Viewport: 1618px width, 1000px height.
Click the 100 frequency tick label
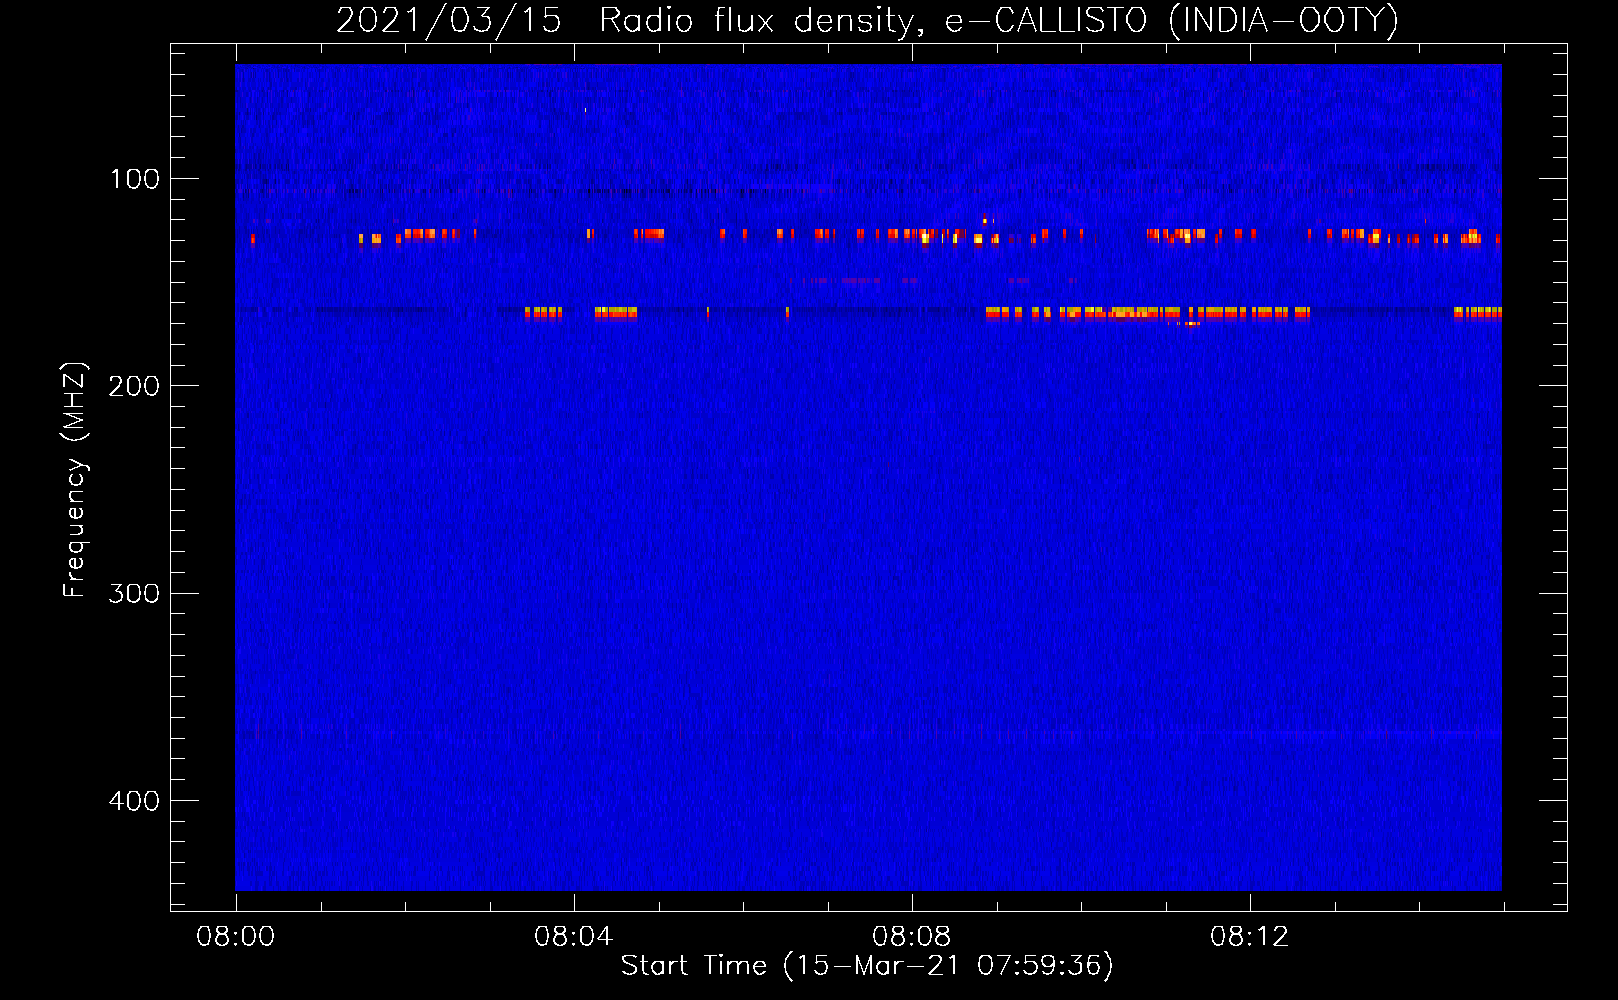point(135,179)
